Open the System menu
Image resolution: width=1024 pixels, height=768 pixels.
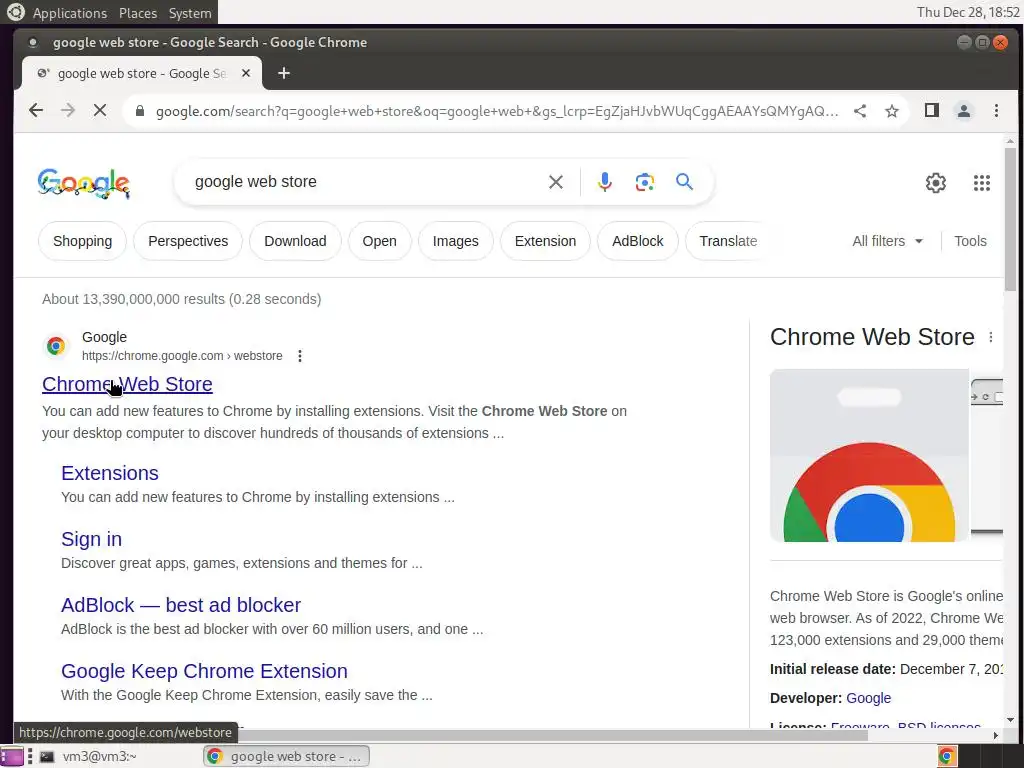tap(190, 12)
